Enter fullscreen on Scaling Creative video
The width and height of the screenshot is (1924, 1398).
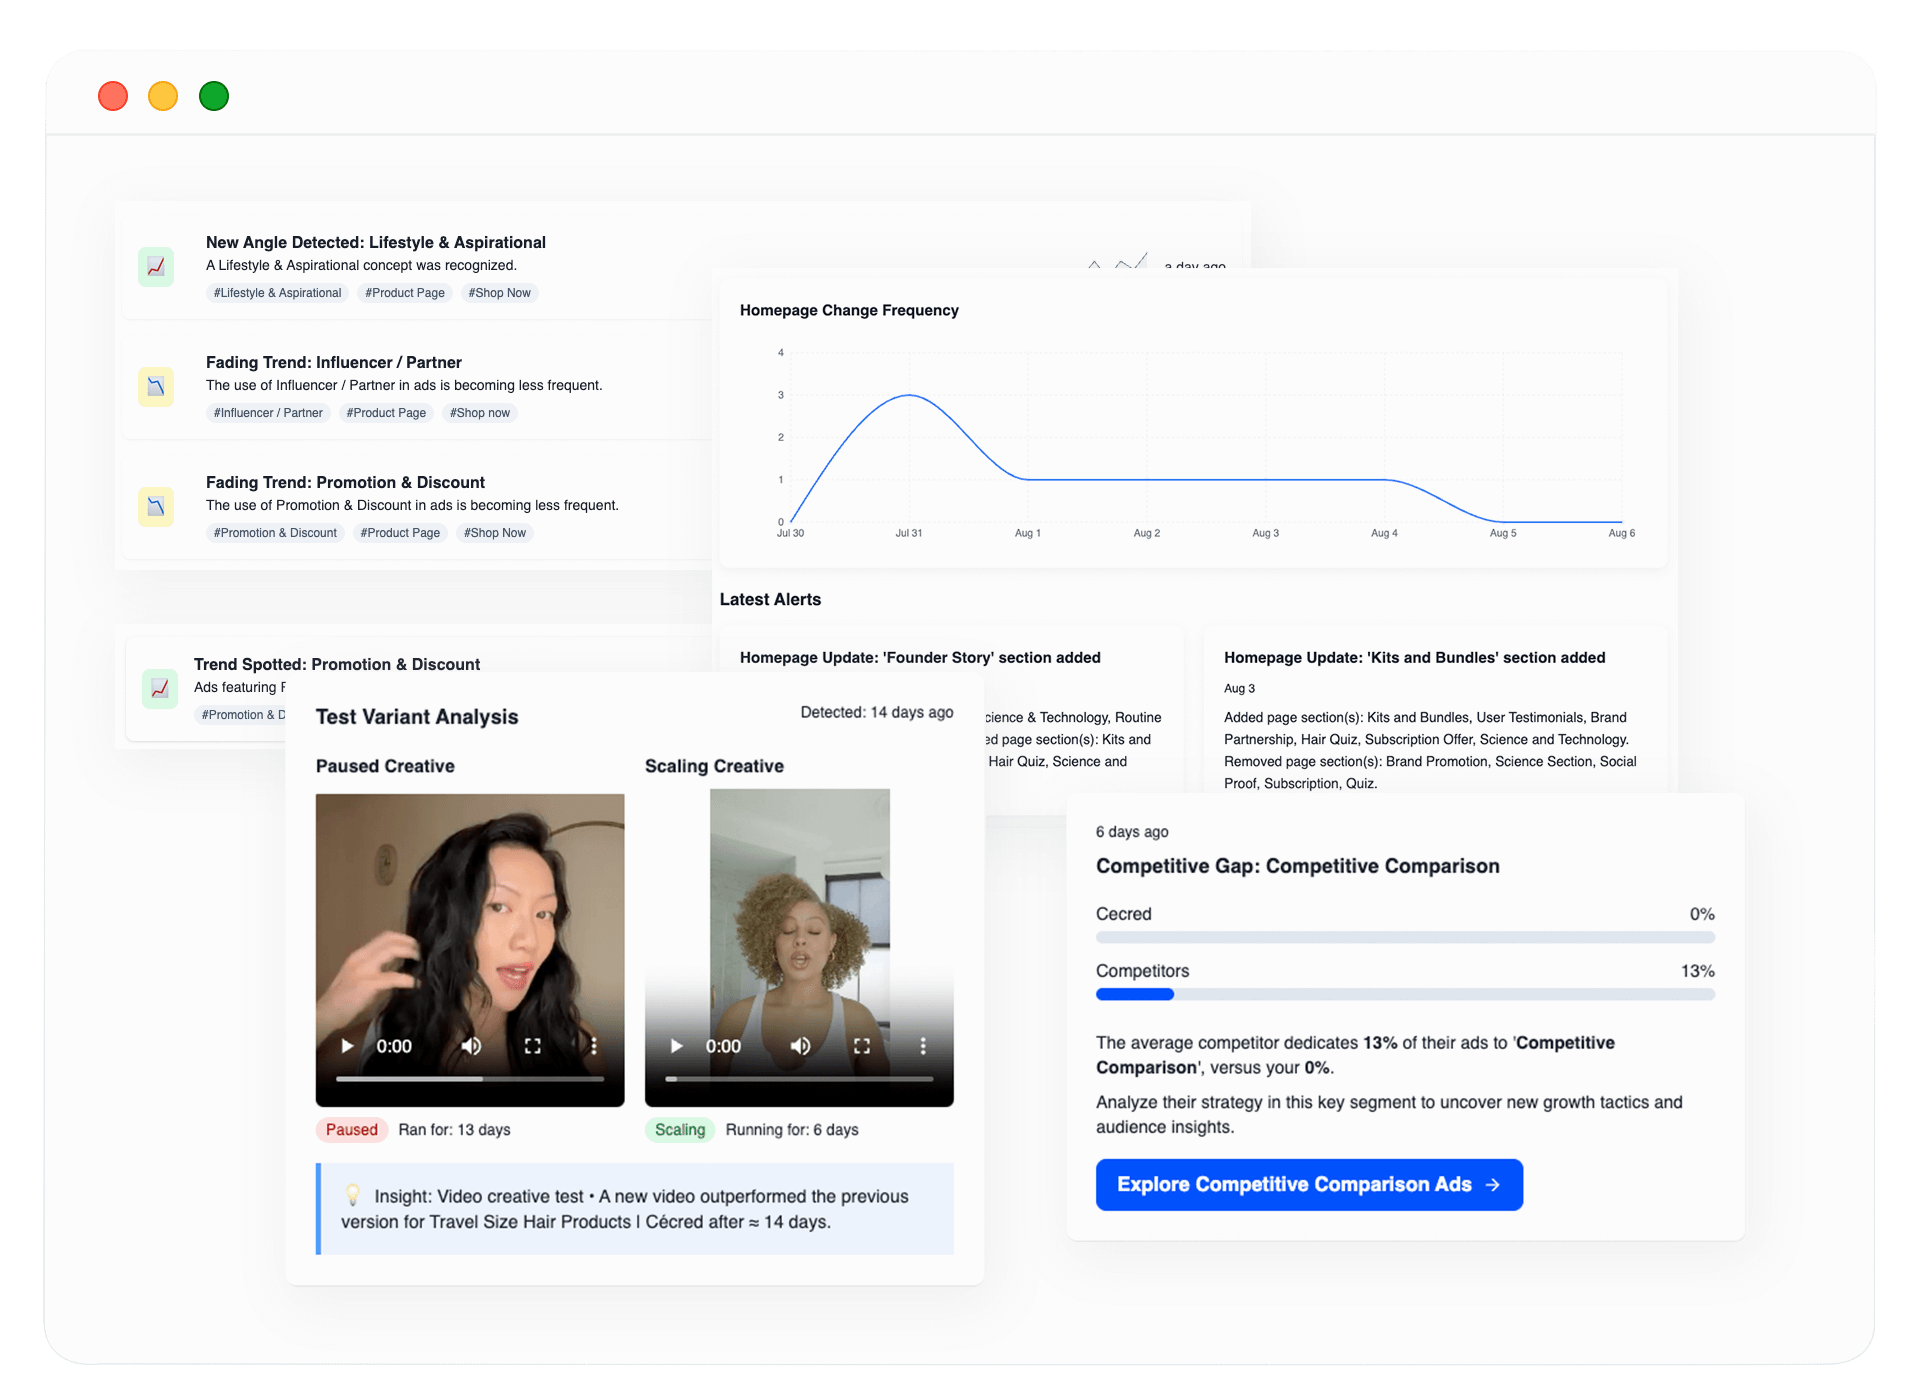point(862,1046)
